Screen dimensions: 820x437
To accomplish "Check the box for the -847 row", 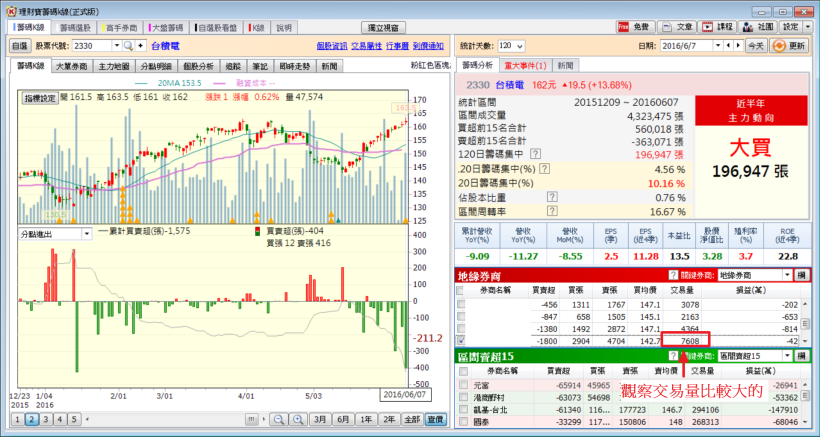I will tap(461, 317).
